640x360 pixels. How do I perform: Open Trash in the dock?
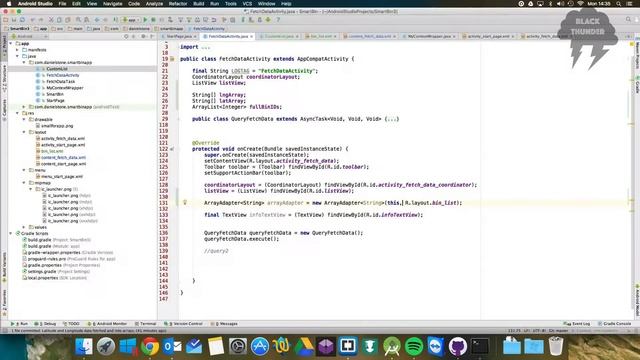coord(556,347)
